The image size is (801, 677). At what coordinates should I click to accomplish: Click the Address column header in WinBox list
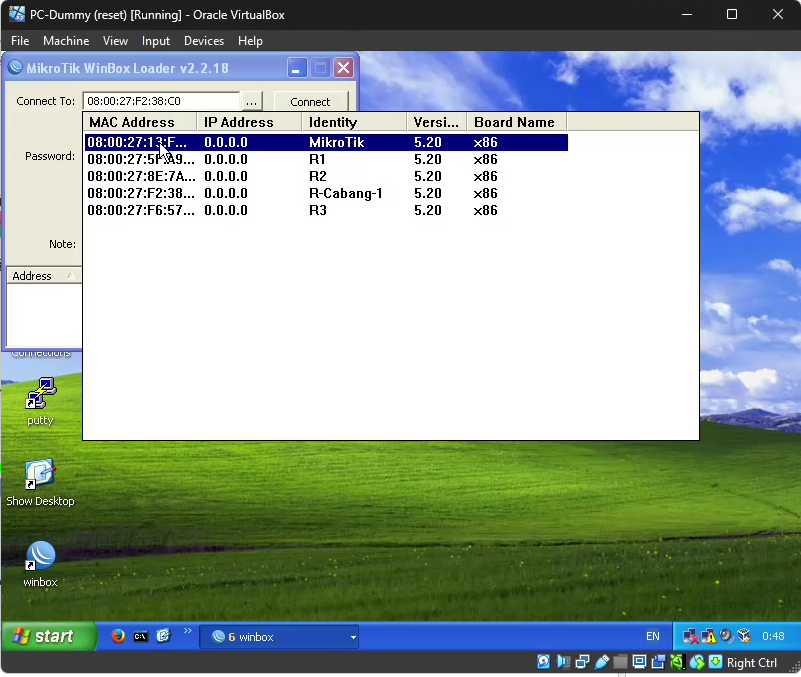coord(44,276)
